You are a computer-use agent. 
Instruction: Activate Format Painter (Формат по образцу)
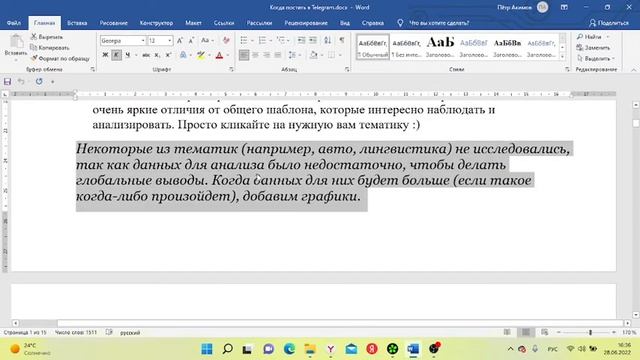pyautogui.click(x=60, y=58)
